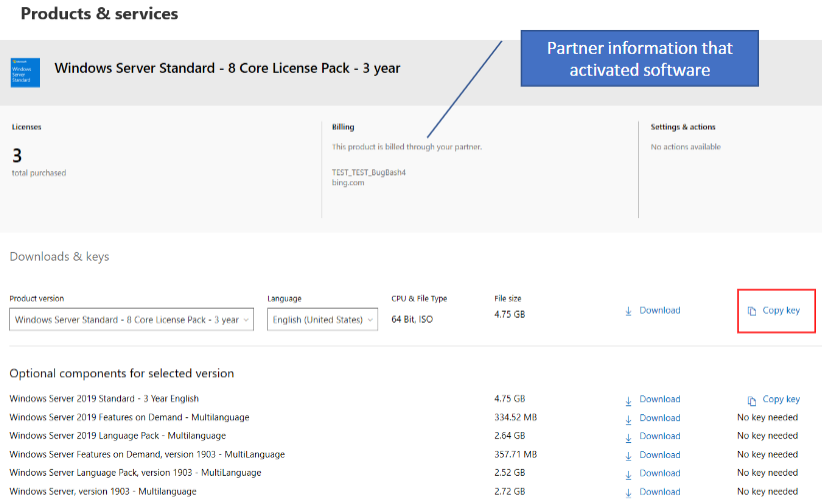This screenshot has height=504, width=822.
Task: Click download arrow icon for 334.52 MB file
Action: [628, 418]
